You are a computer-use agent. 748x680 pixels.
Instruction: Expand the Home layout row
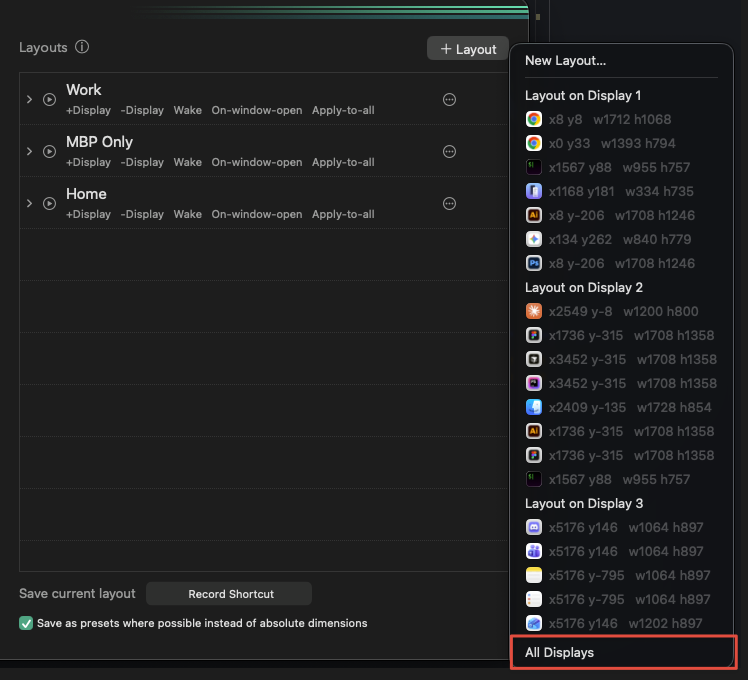click(30, 203)
